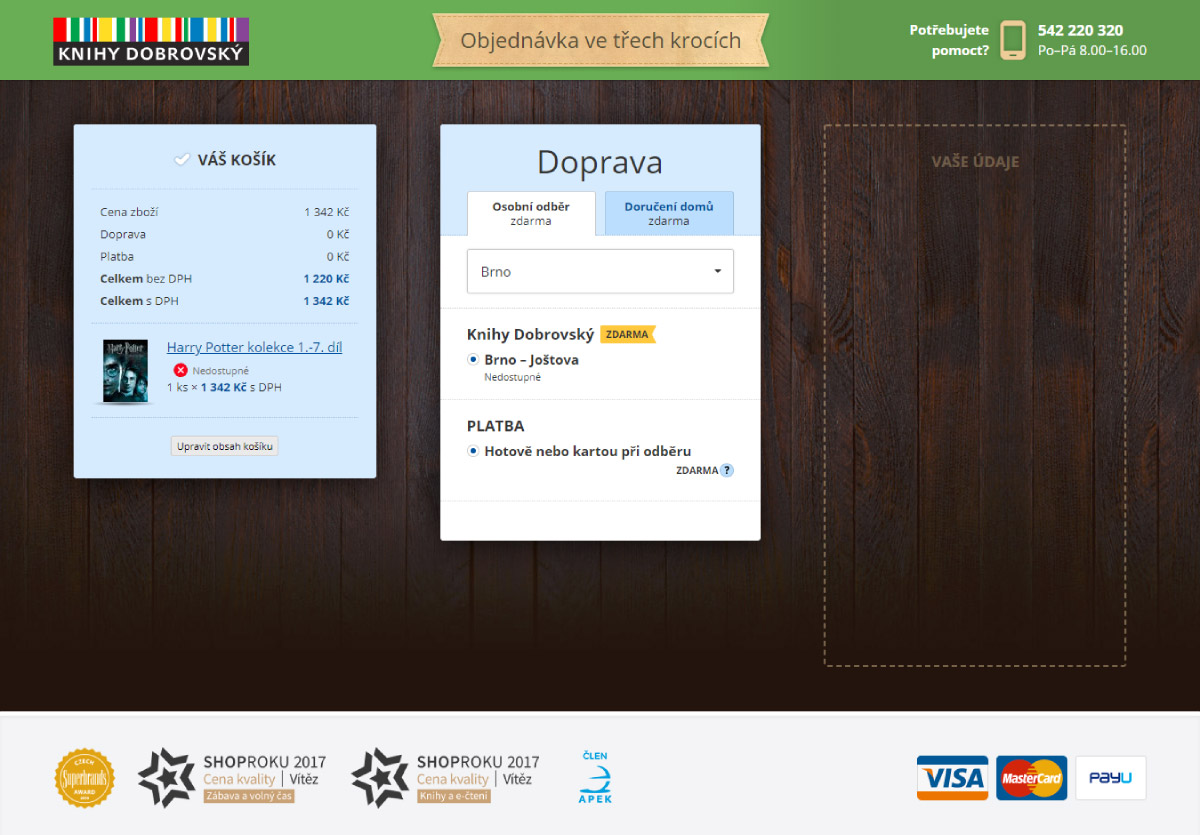Viewport: 1200px width, 835px height.
Task: Click the Harry Potter book cover thumbnail
Action: point(125,371)
